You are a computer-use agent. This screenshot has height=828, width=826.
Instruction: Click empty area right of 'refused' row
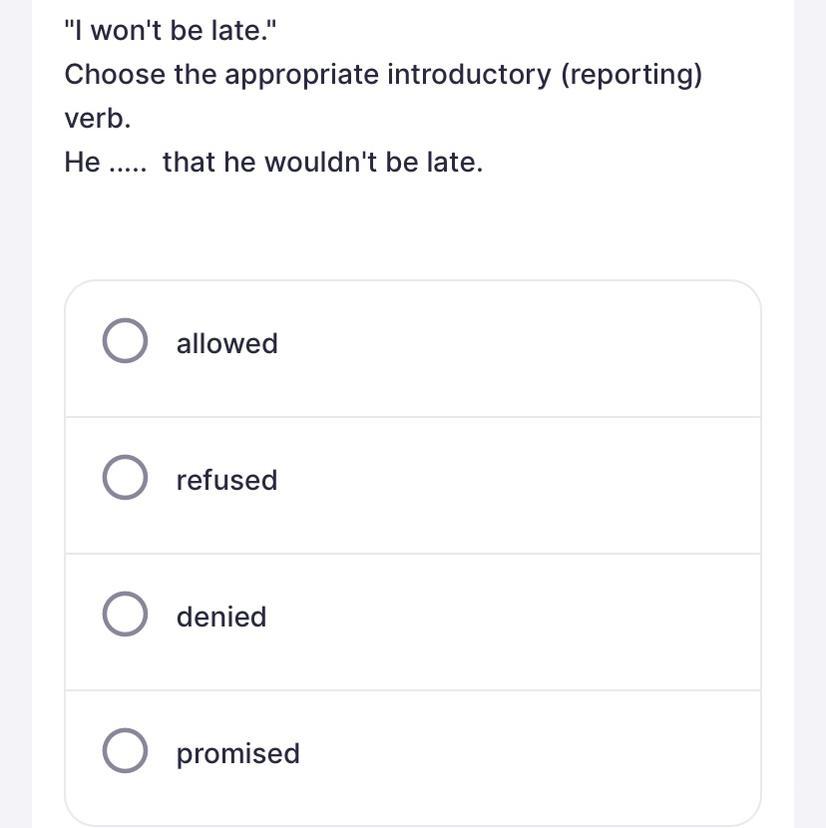click(518, 485)
